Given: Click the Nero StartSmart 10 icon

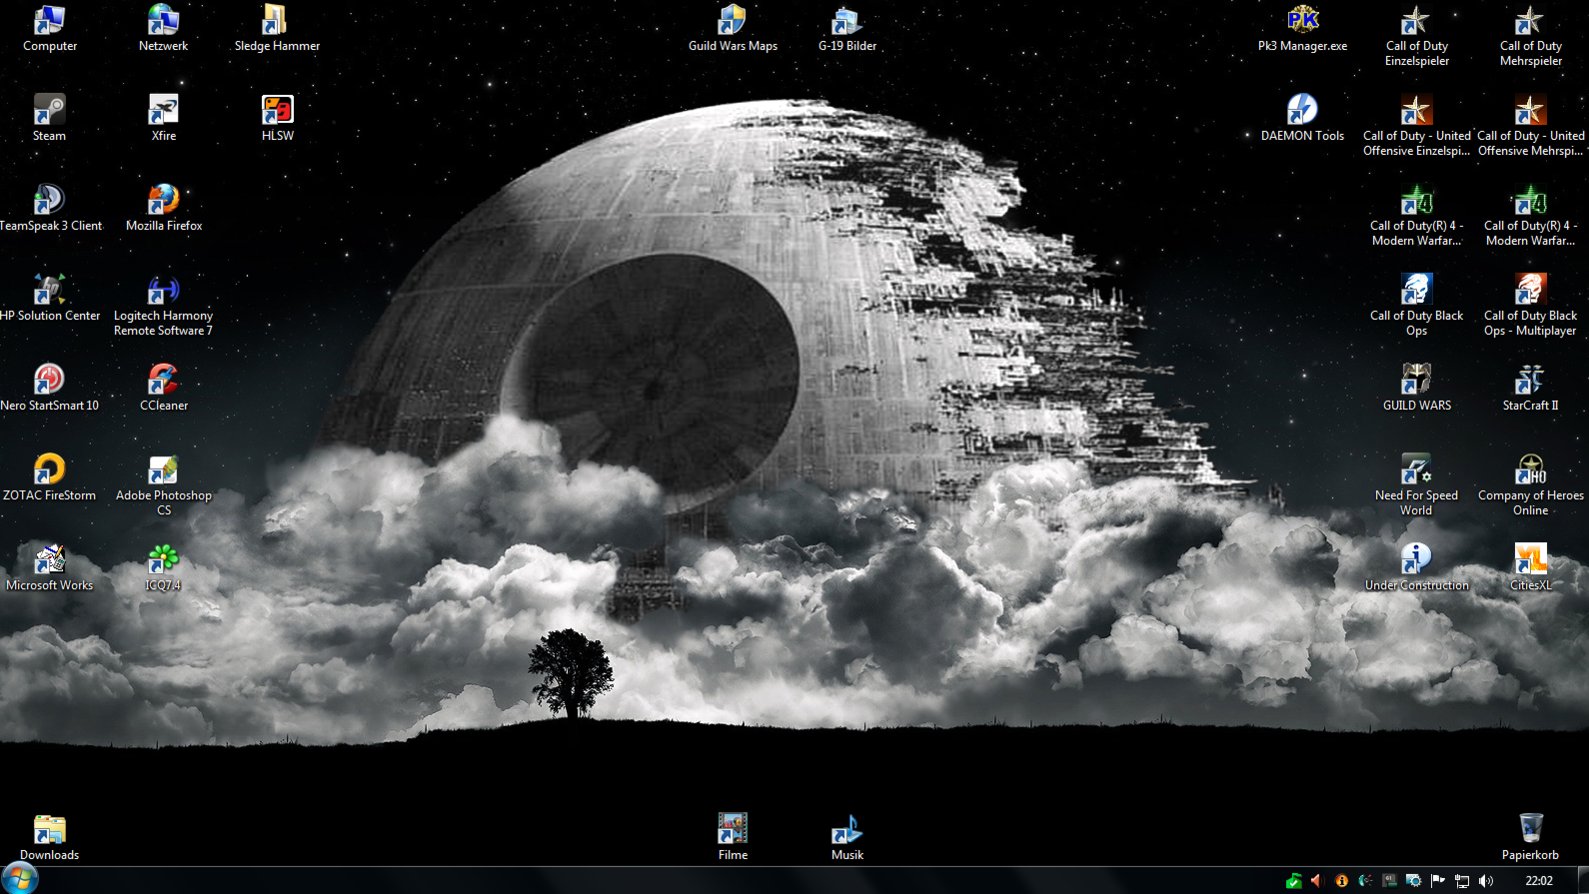Looking at the screenshot, I should pos(49,380).
